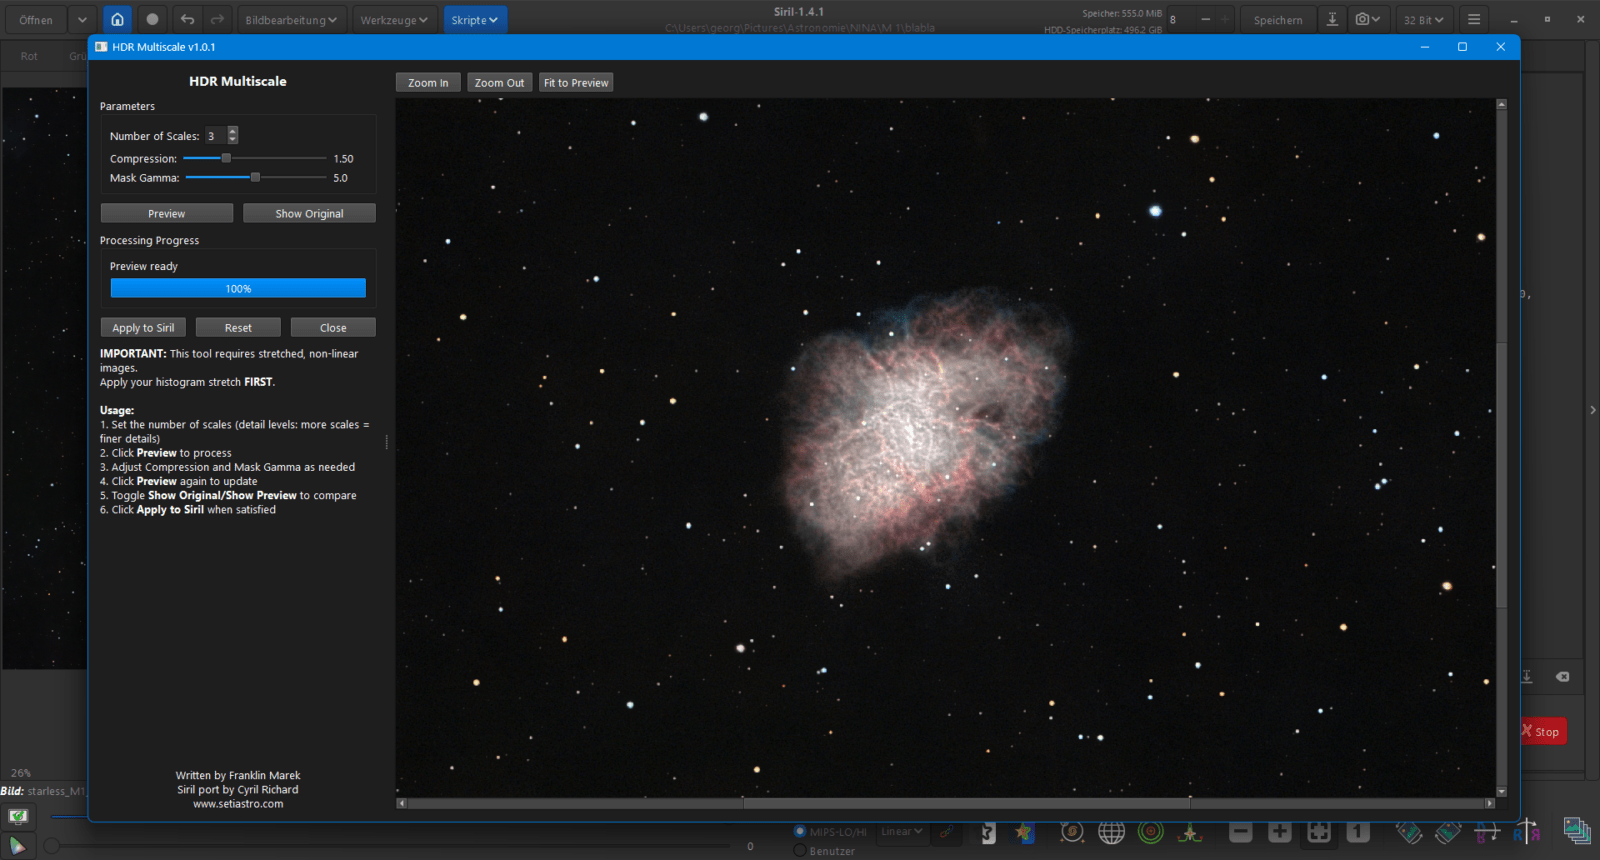Click the Compression slider handle
1600x860 pixels.
click(226, 158)
